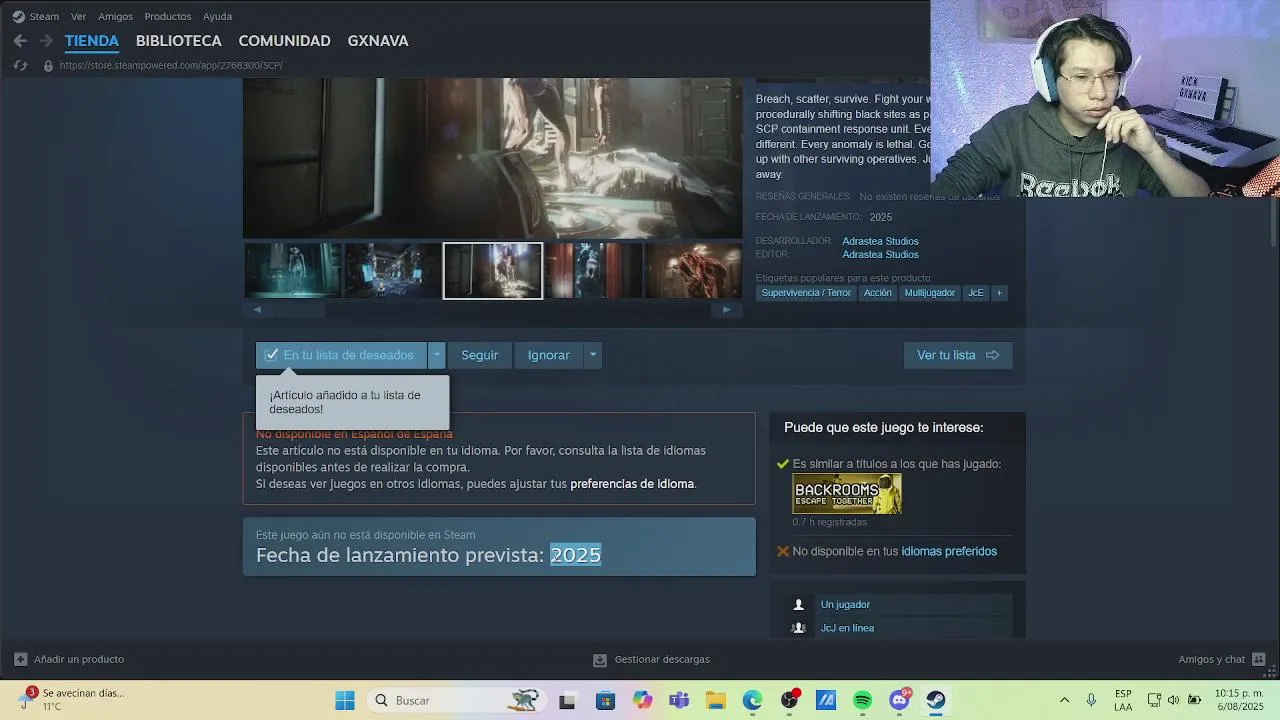Screen dimensions: 1280x720
Task: Select the first screenshot thumbnail
Action: [293, 271]
